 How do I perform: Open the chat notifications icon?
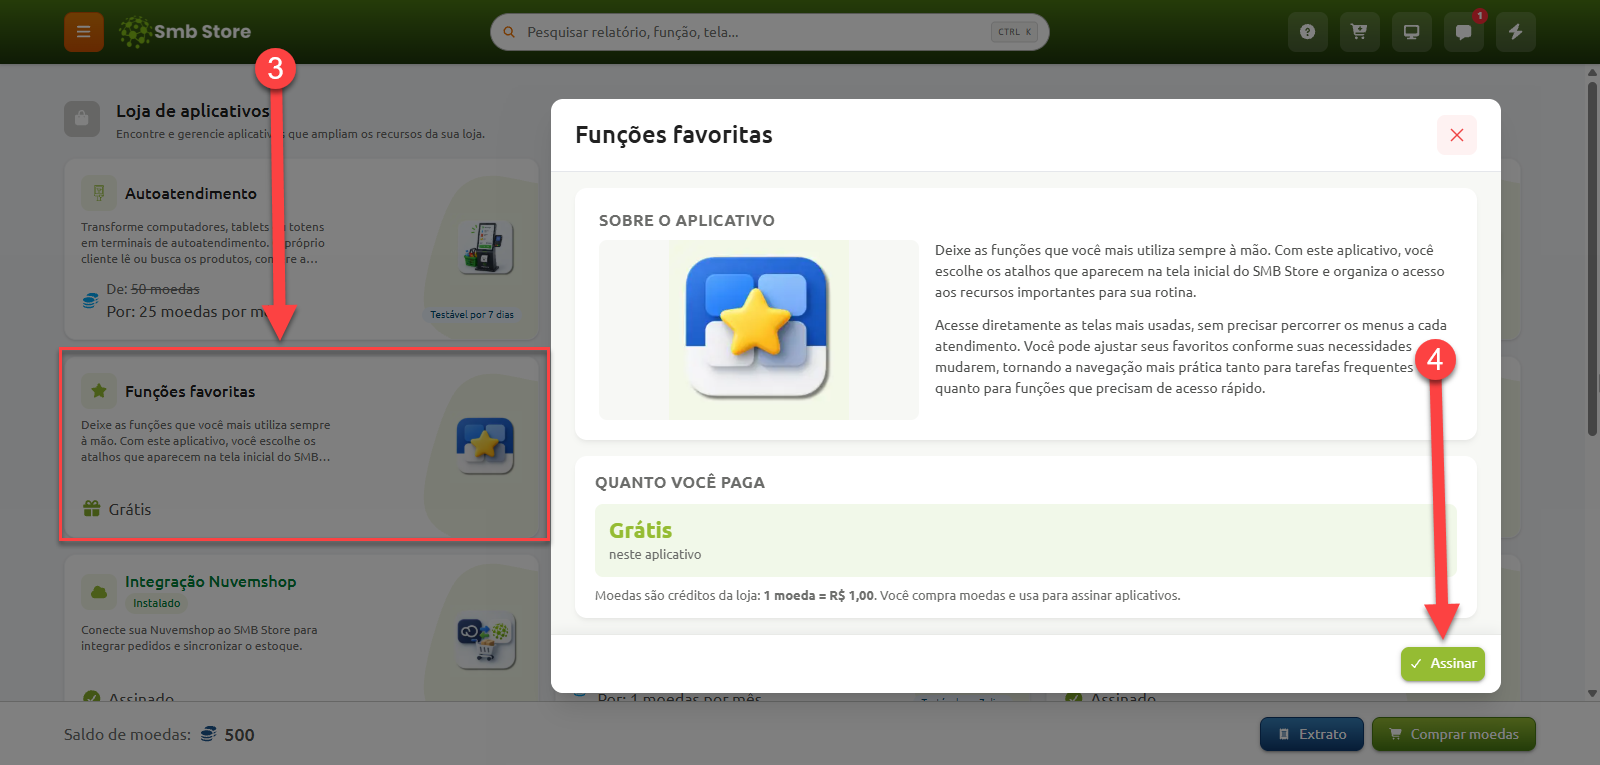(x=1463, y=32)
